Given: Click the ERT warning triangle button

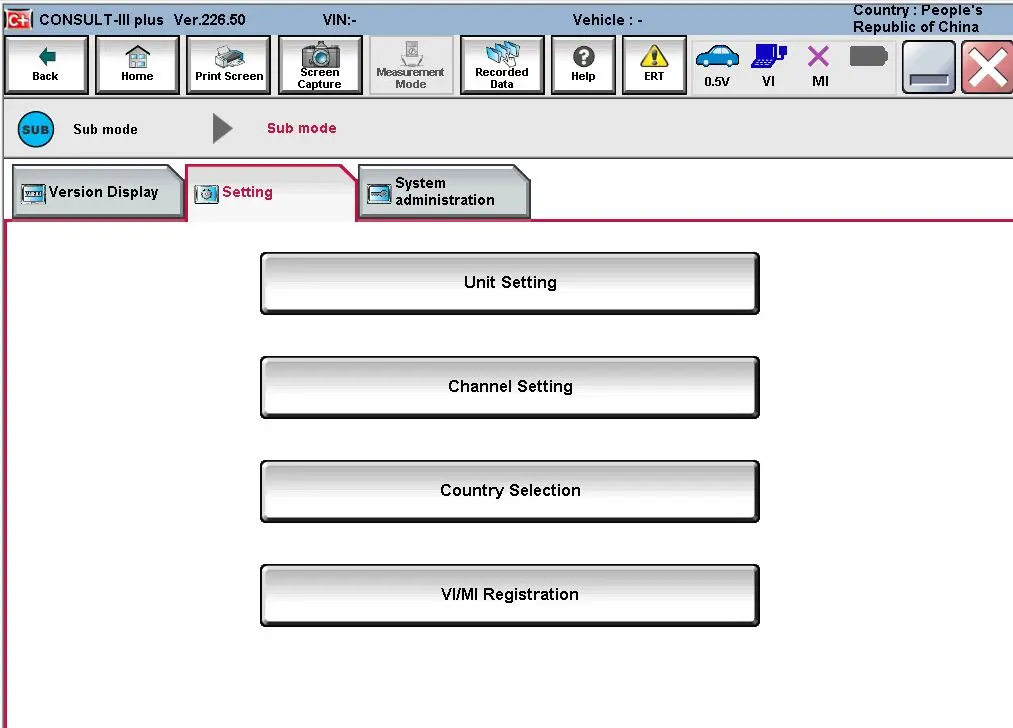Looking at the screenshot, I should click(654, 65).
